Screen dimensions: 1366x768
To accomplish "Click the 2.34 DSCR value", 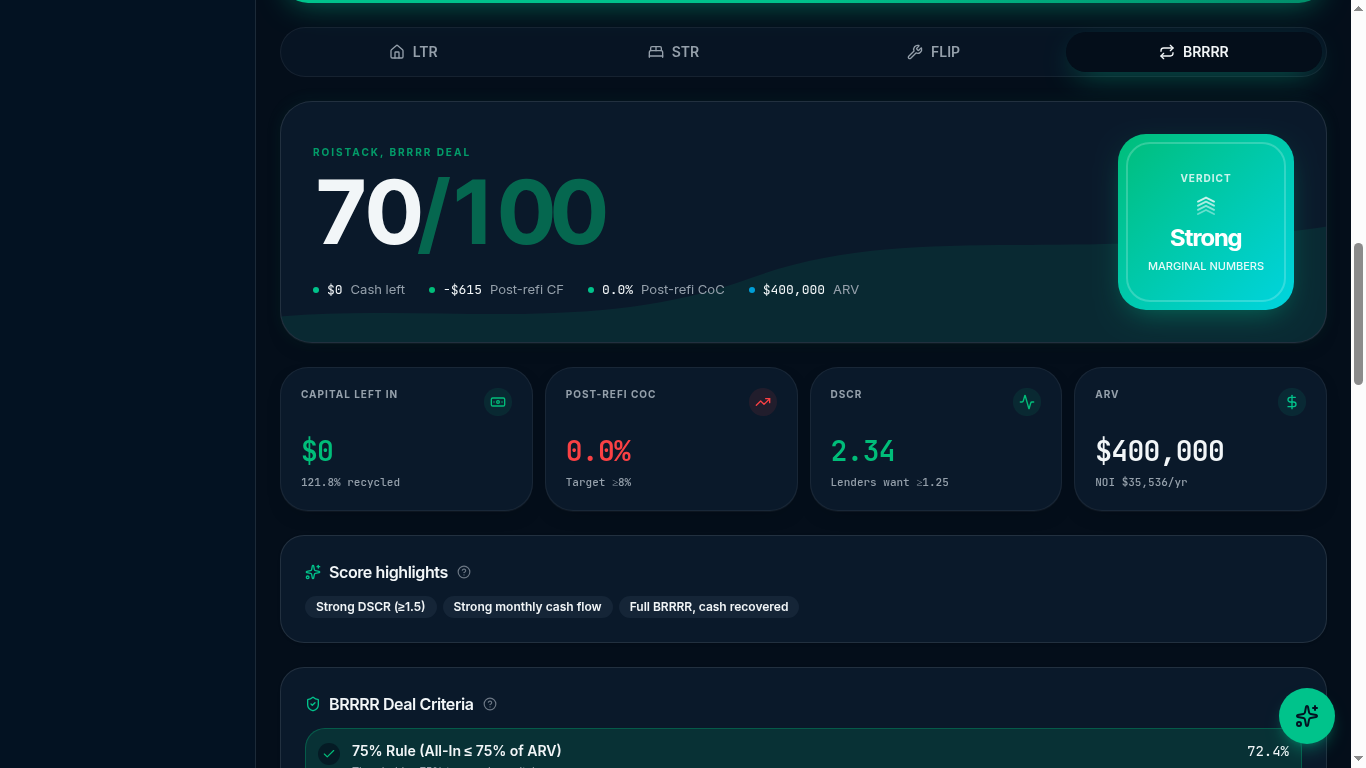I will pos(863,451).
